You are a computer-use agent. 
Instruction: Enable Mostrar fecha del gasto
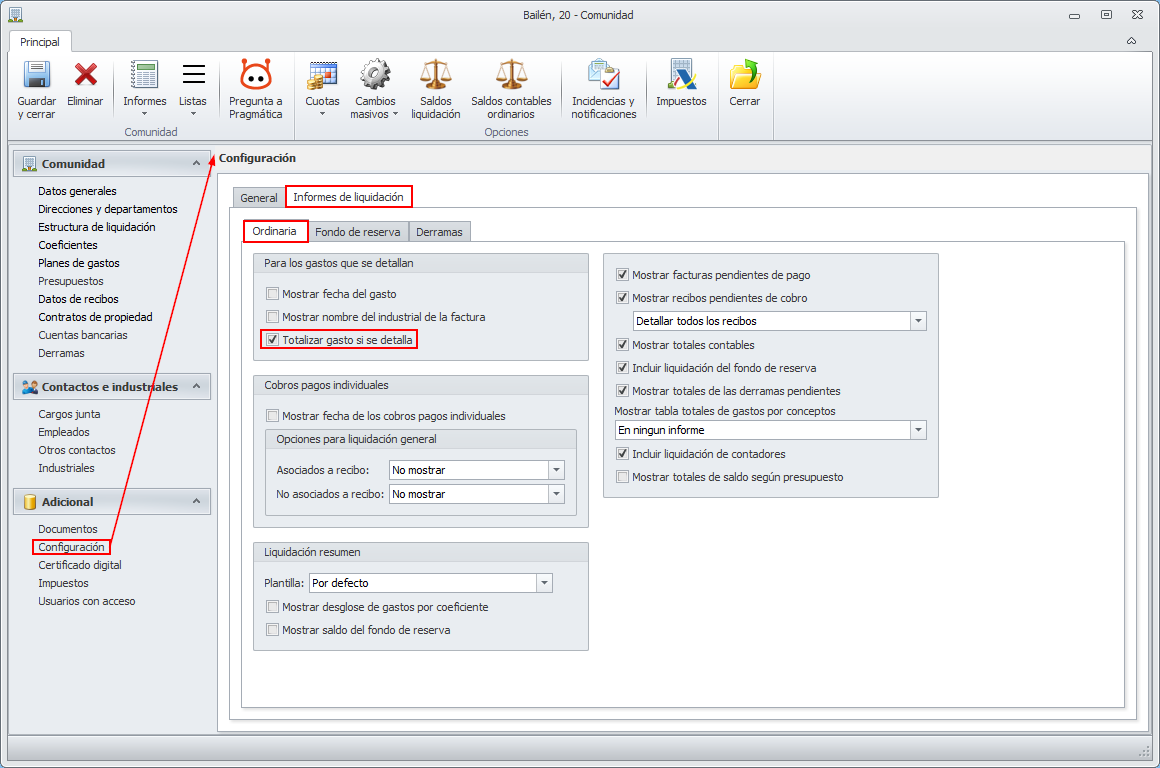272,294
